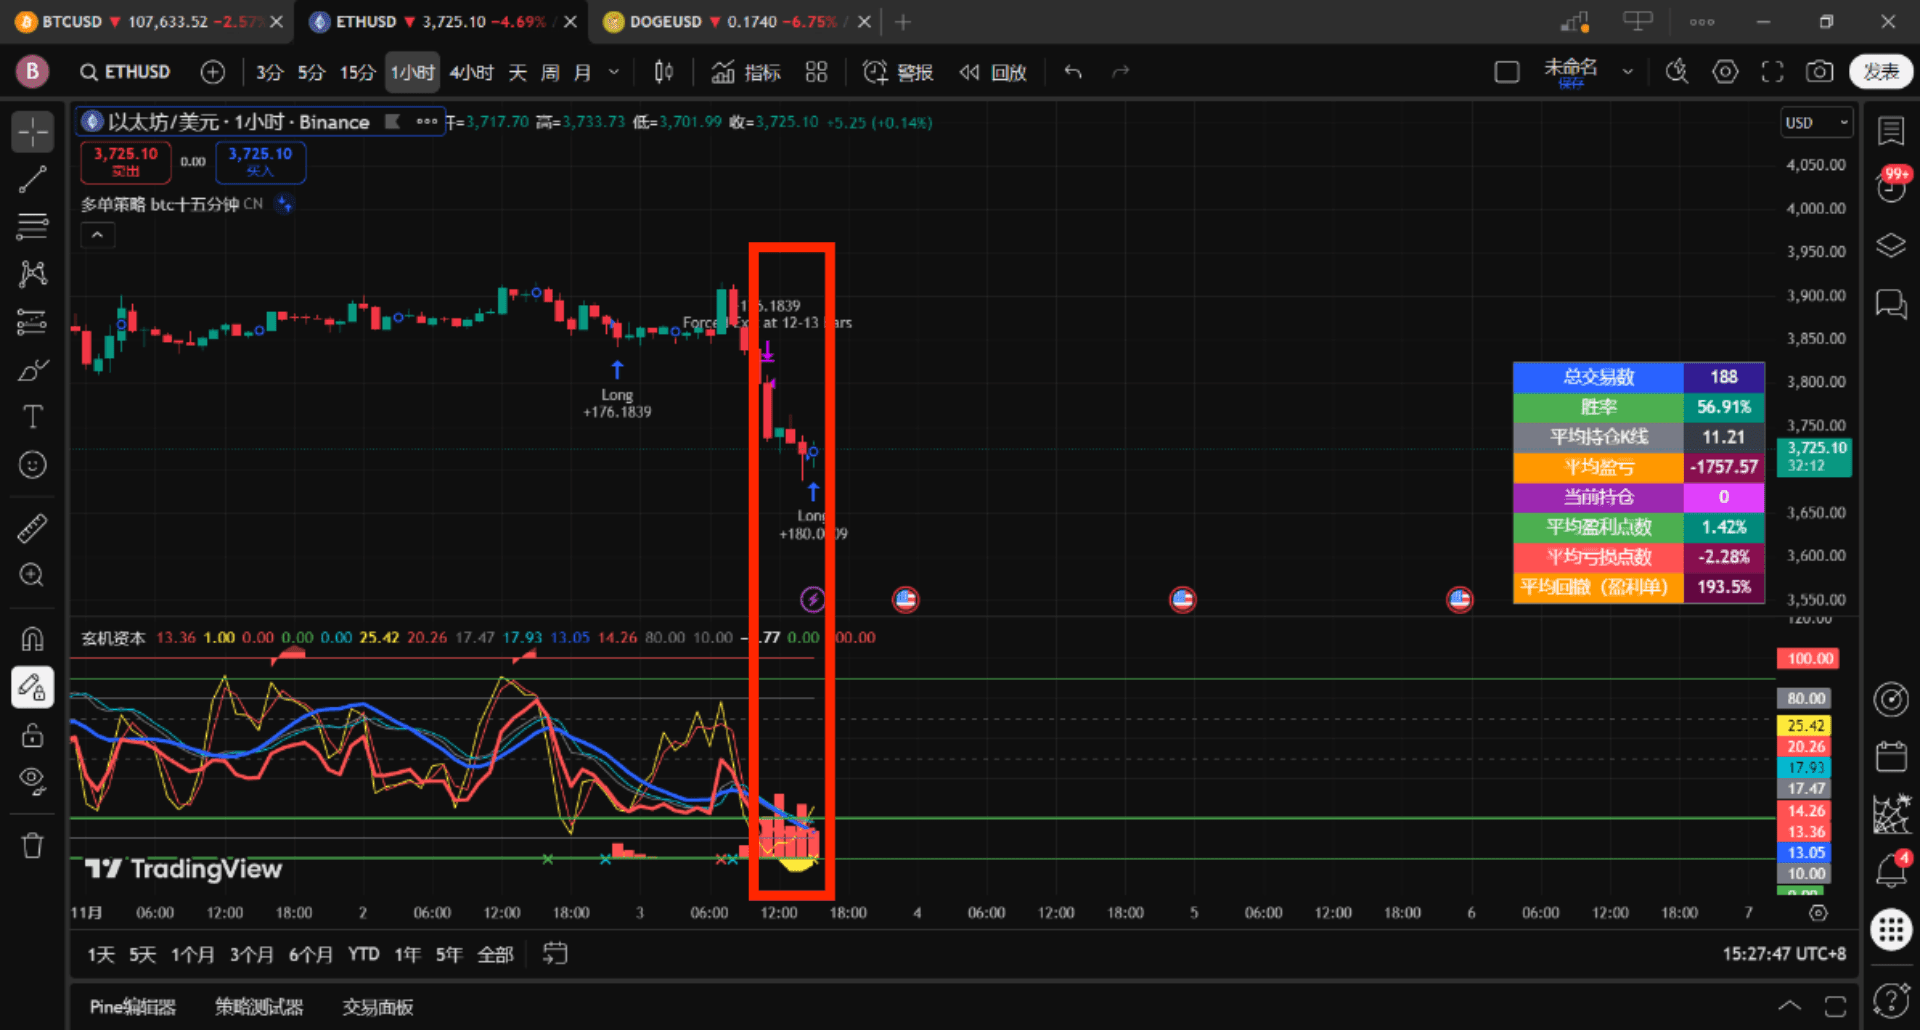The image size is (1920, 1030).
Task: Expand the timeframe interval dropdown arrow
Action: (x=614, y=72)
